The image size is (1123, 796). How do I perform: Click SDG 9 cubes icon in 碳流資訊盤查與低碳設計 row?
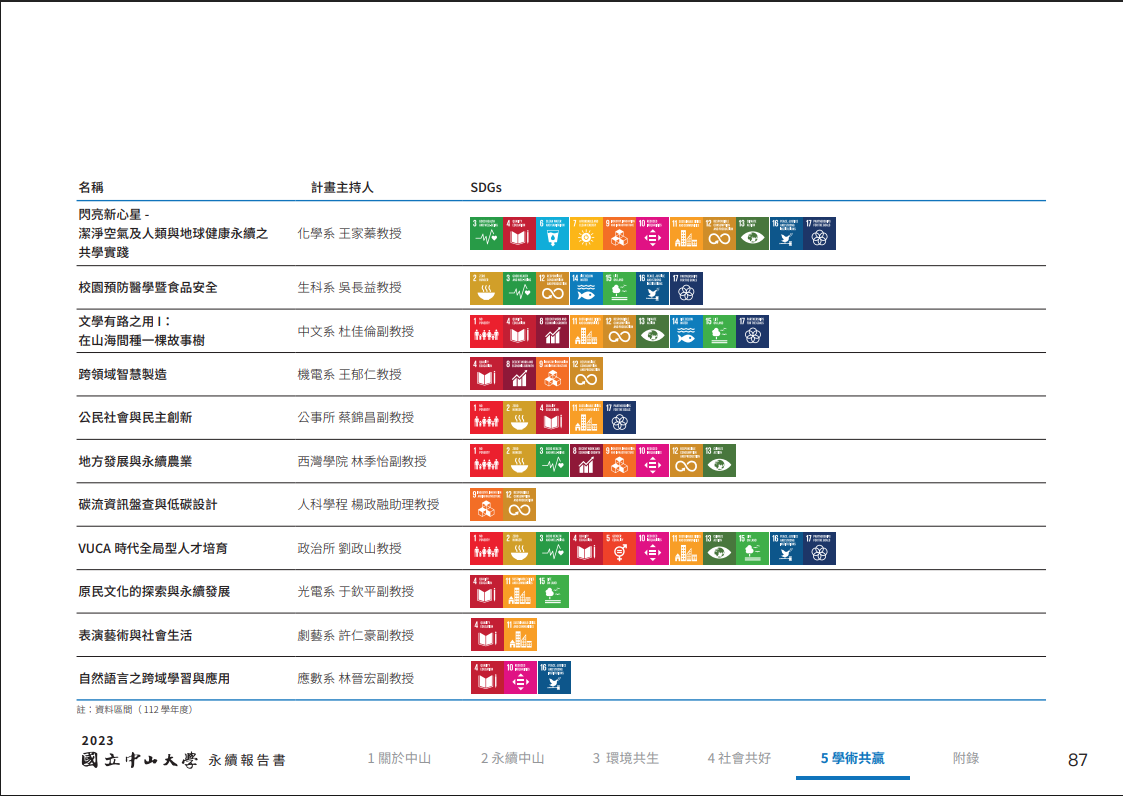(x=487, y=504)
